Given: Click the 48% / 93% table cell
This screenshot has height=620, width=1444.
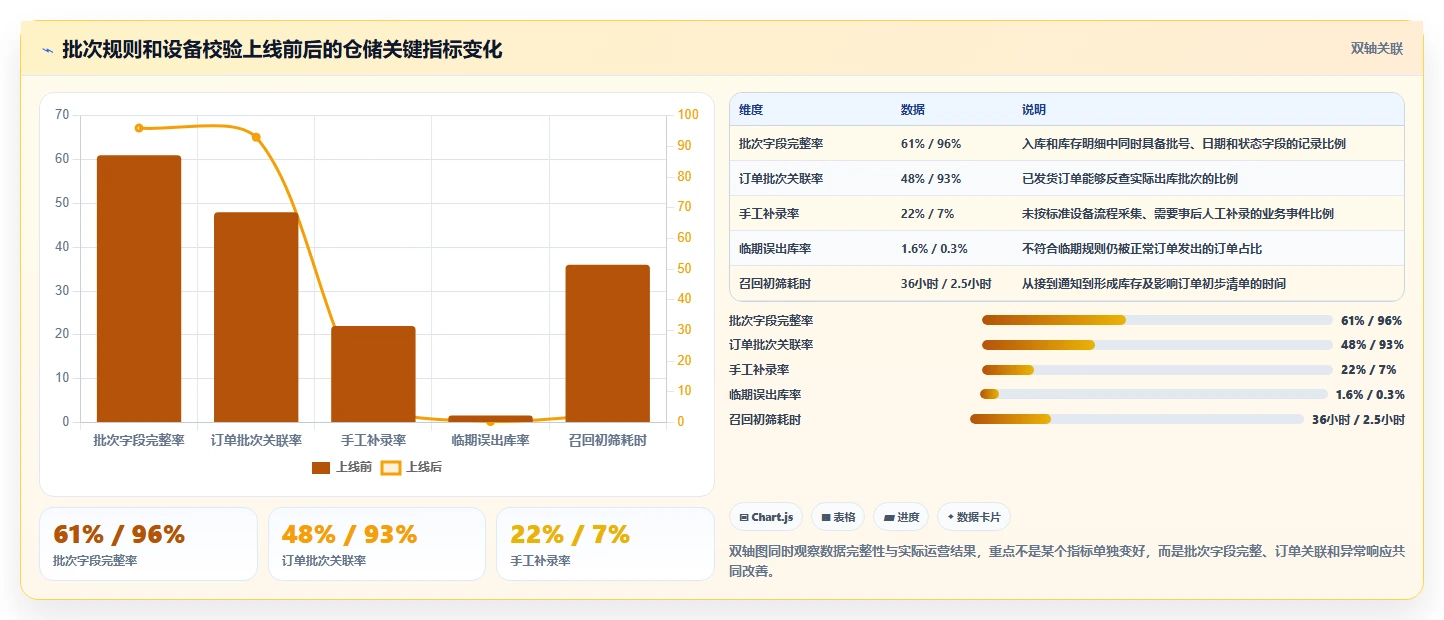Looking at the screenshot, I should click(931, 179).
